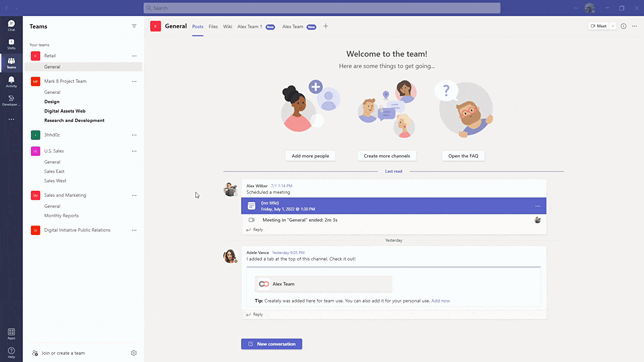Open more options for Sales and Marketing
Image resolution: width=644 pixels, height=362 pixels.
(x=134, y=196)
